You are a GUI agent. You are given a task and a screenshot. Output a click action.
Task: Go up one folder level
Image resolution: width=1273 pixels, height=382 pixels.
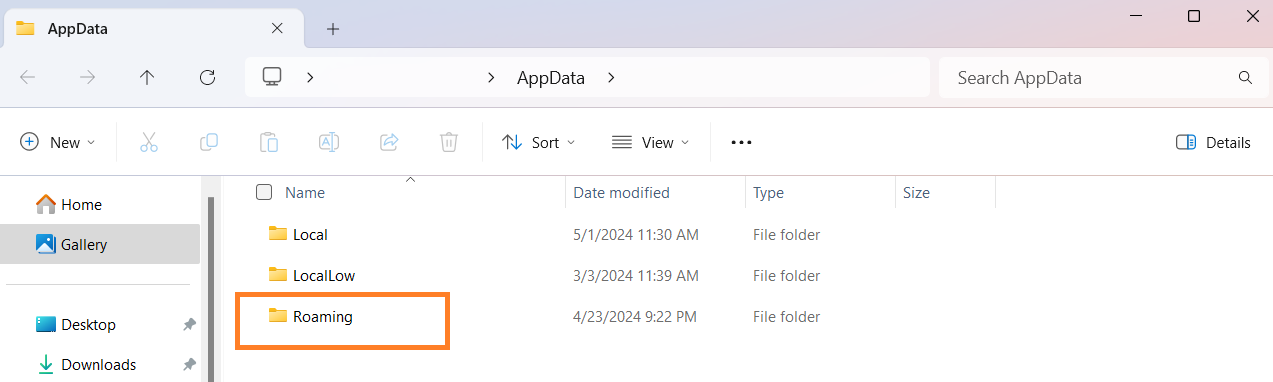pos(147,77)
